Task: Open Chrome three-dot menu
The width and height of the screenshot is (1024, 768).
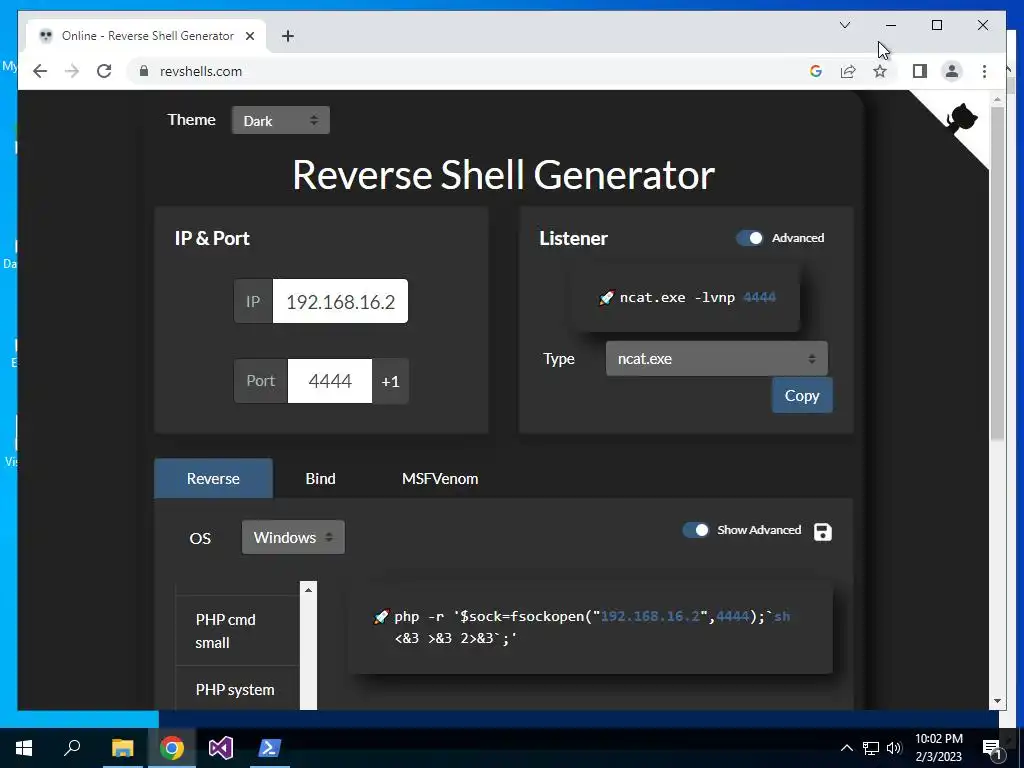Action: tap(984, 71)
